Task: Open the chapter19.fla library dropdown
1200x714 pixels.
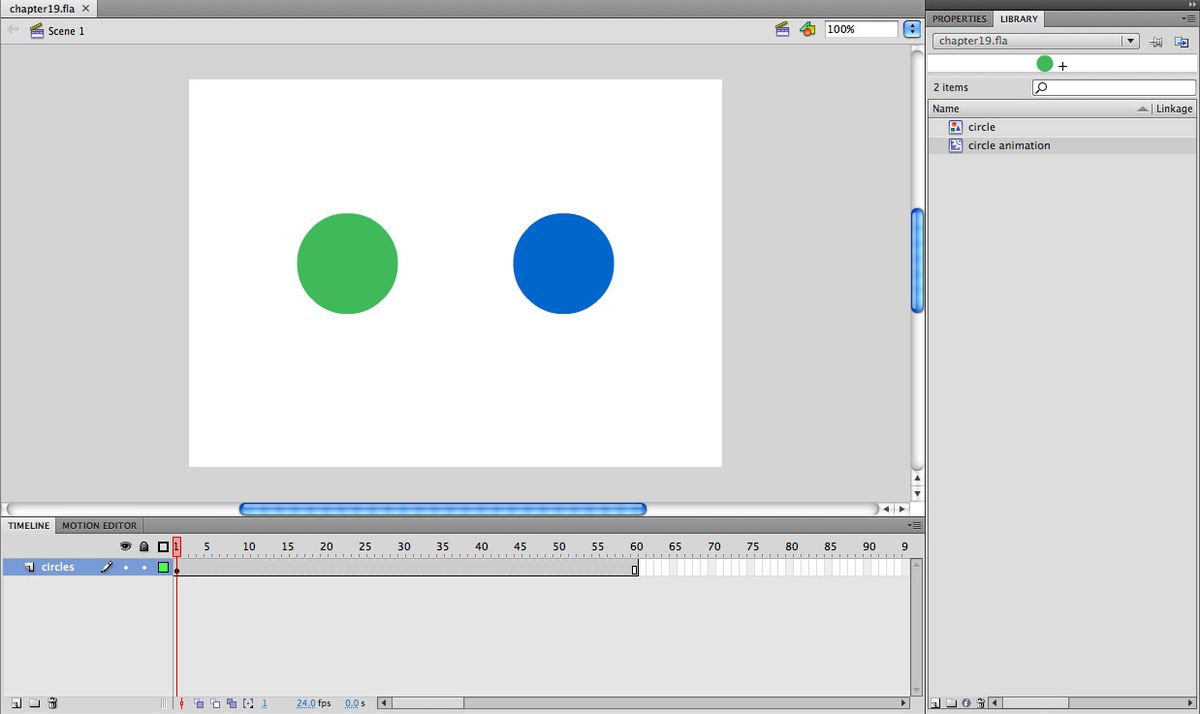Action: click(x=1129, y=41)
